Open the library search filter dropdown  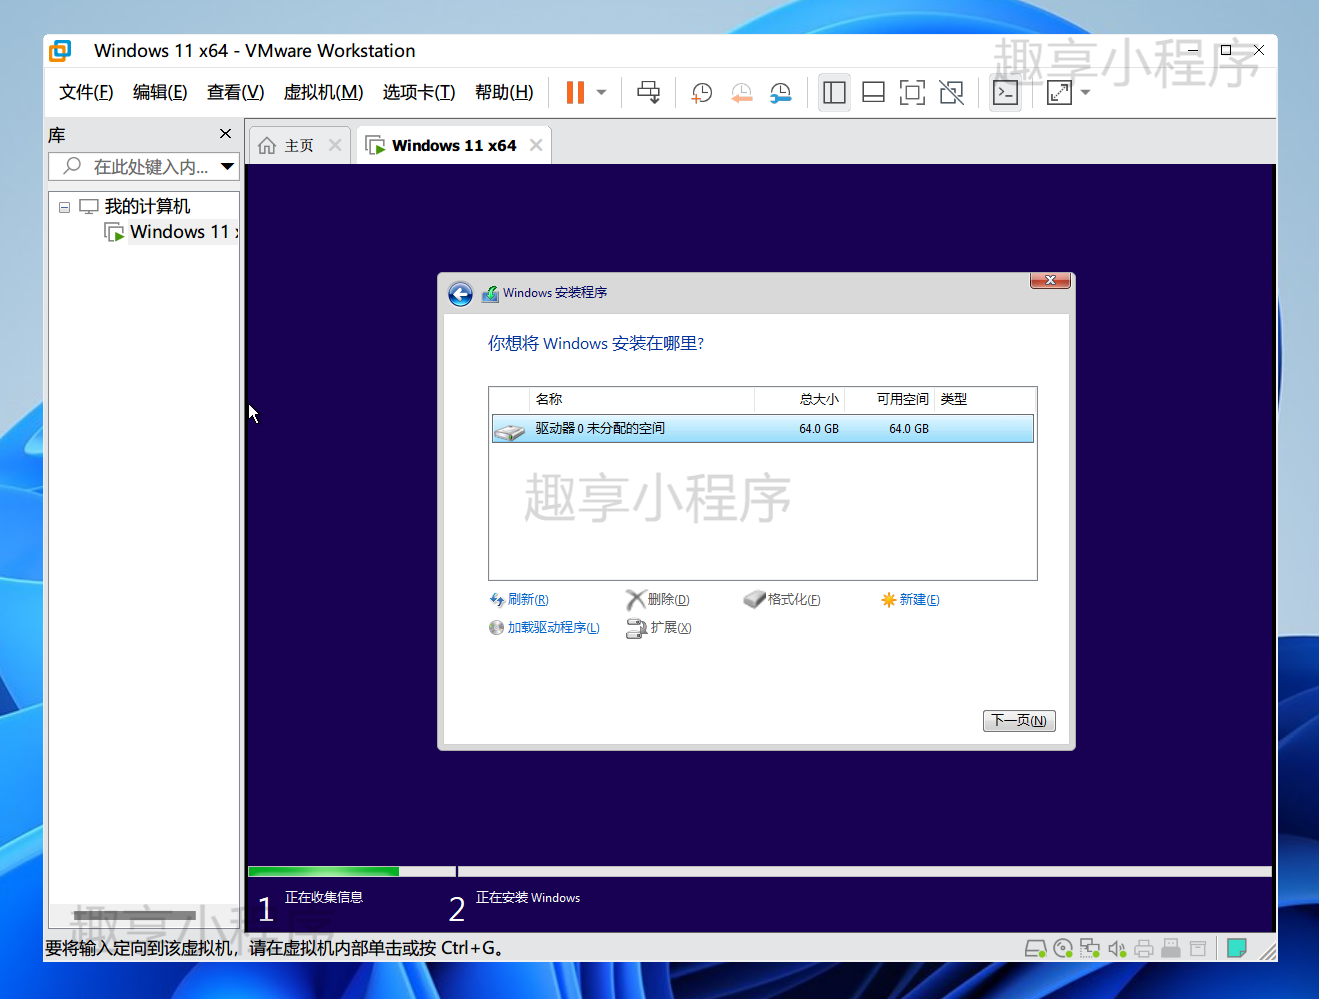point(228,167)
